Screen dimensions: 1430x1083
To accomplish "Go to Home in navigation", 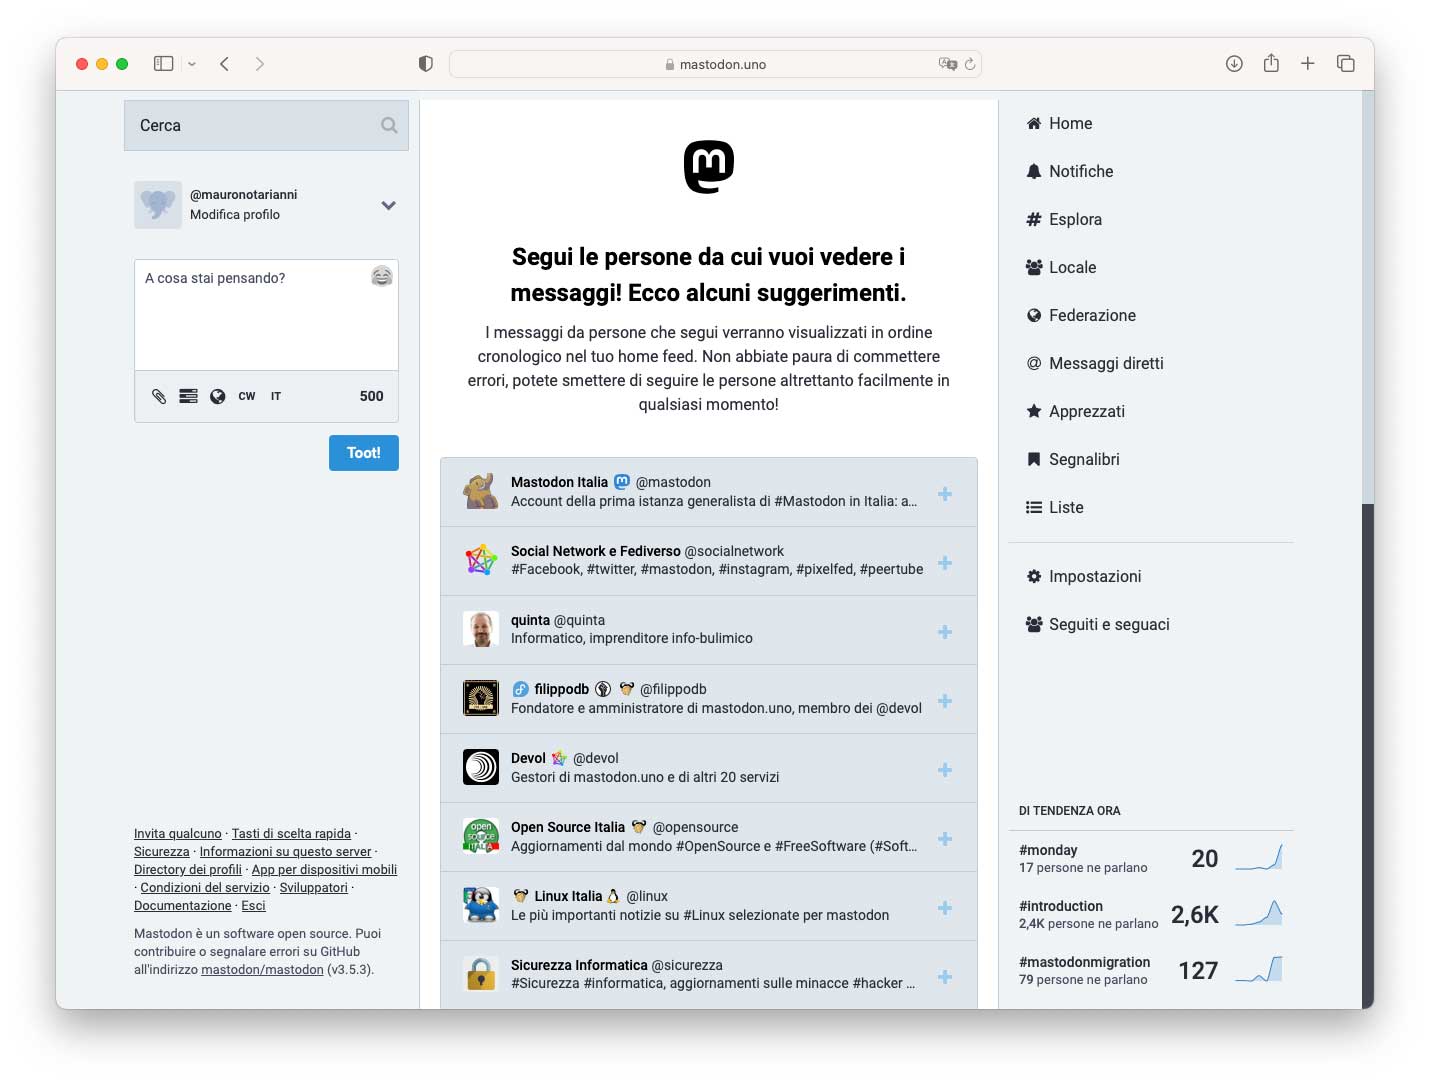I will (1059, 123).
